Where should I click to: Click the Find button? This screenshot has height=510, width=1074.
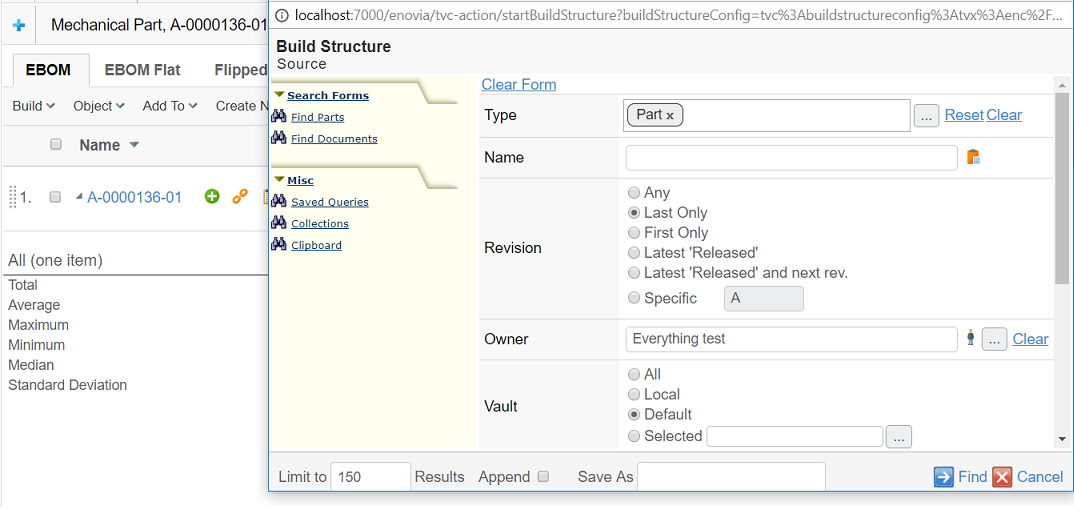pos(961,477)
